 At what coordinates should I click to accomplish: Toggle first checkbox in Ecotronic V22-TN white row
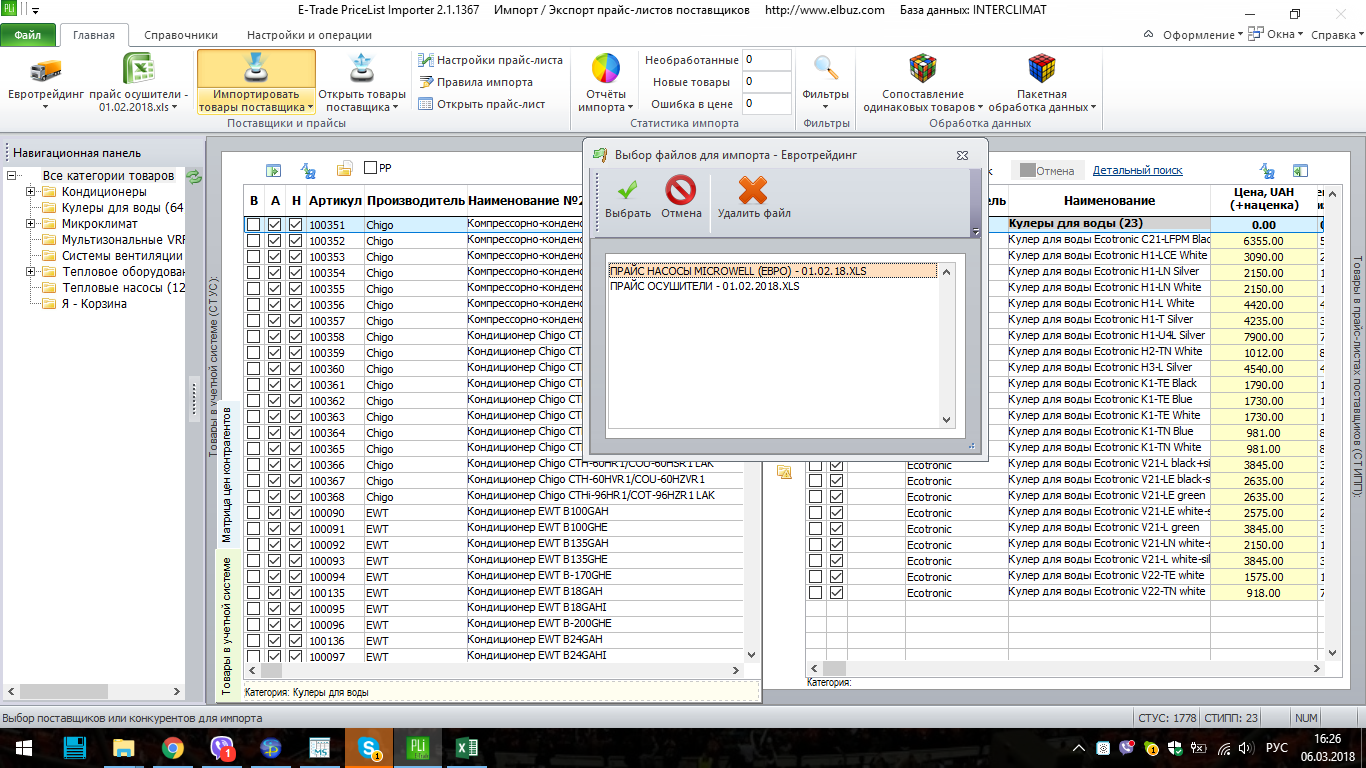point(816,592)
